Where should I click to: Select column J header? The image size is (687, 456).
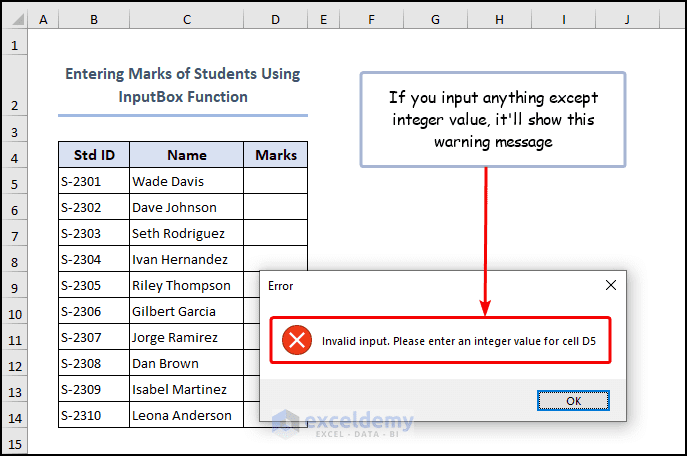(627, 19)
